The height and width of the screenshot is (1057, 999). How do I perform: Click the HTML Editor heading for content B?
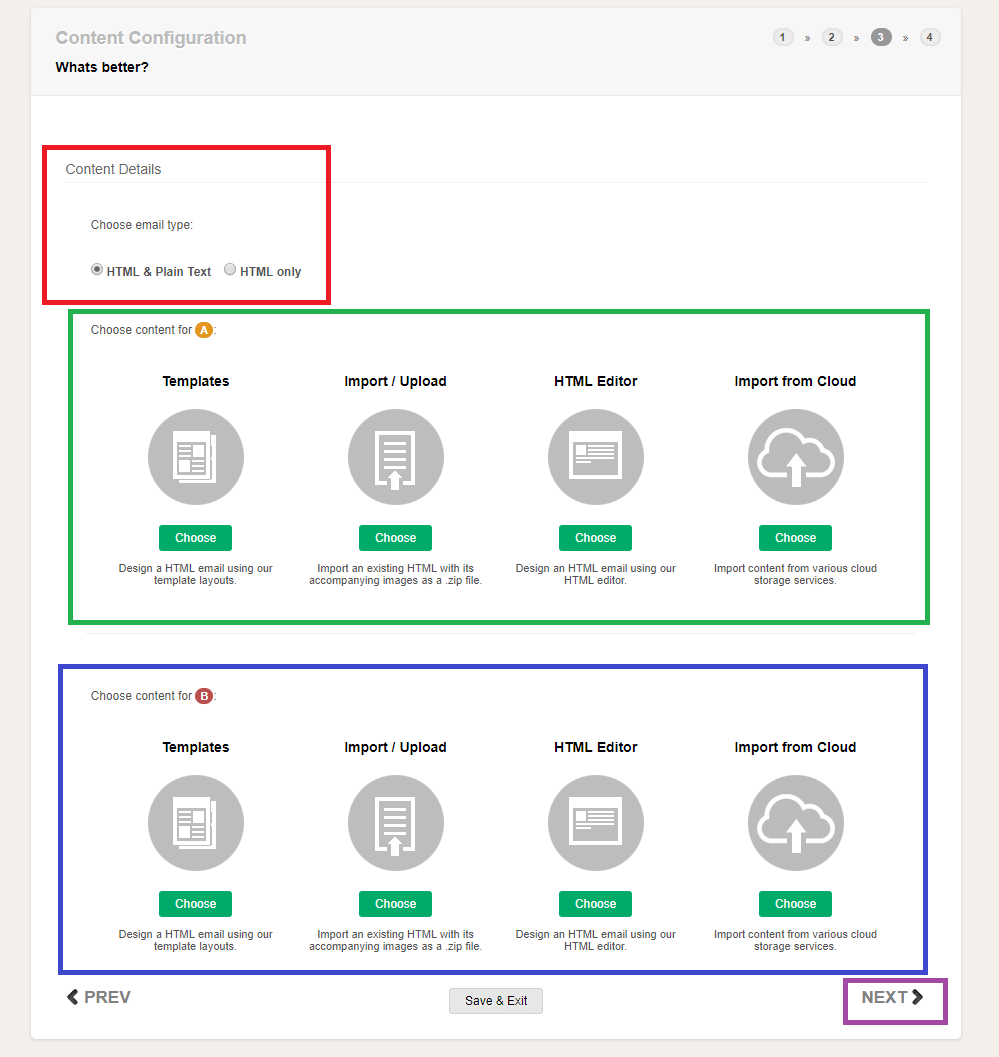click(596, 748)
